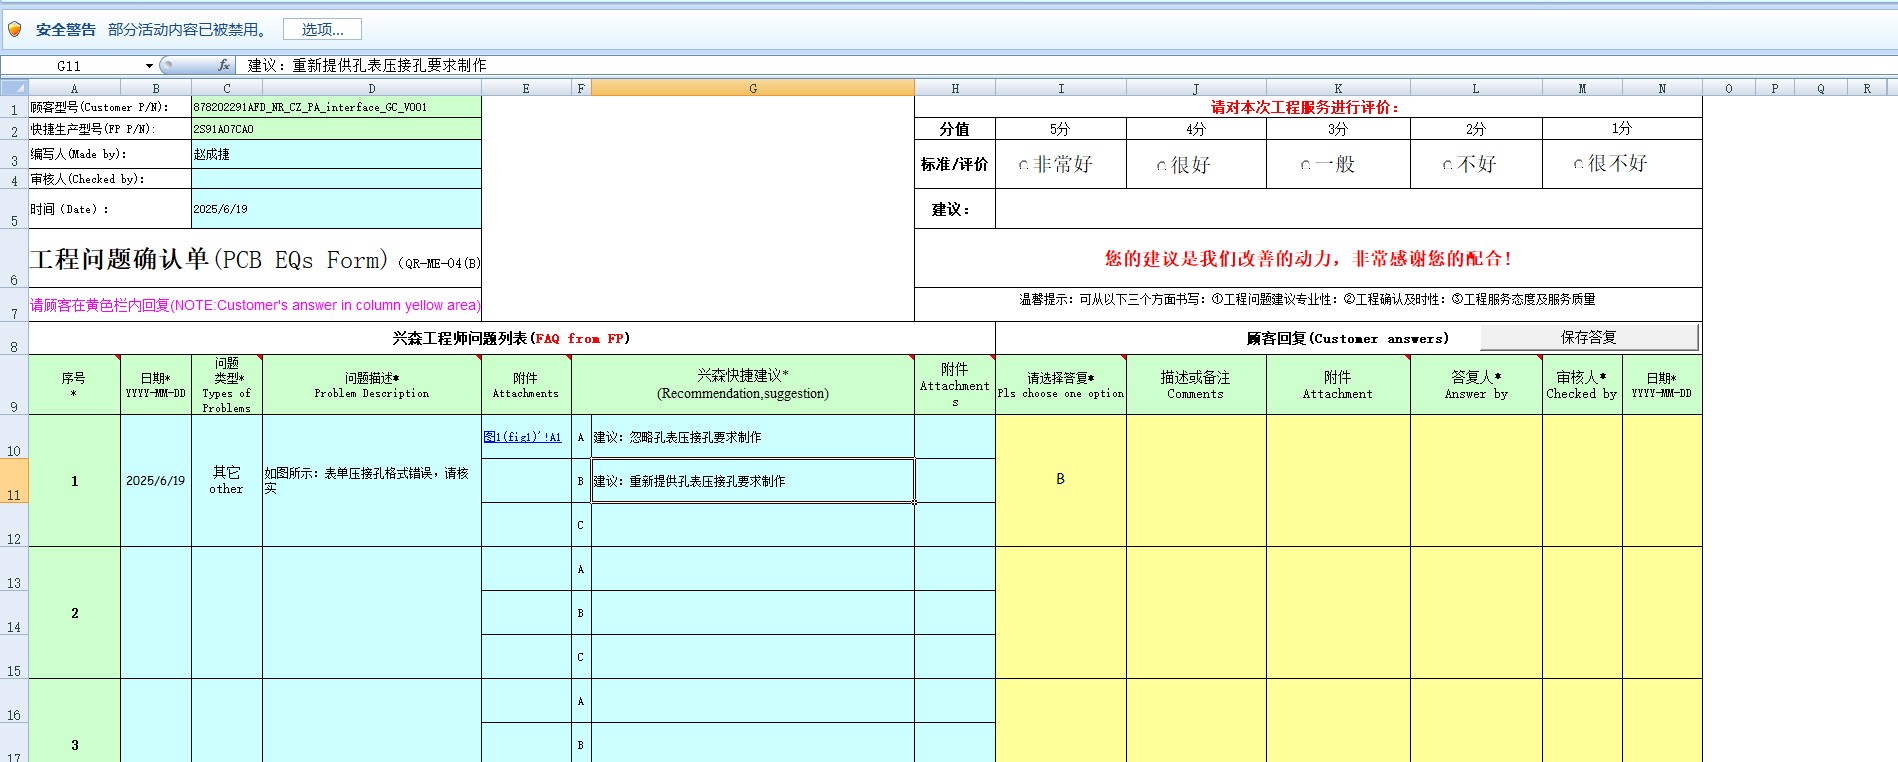
Task: Click the 序号 header cell
Action: 74,385
